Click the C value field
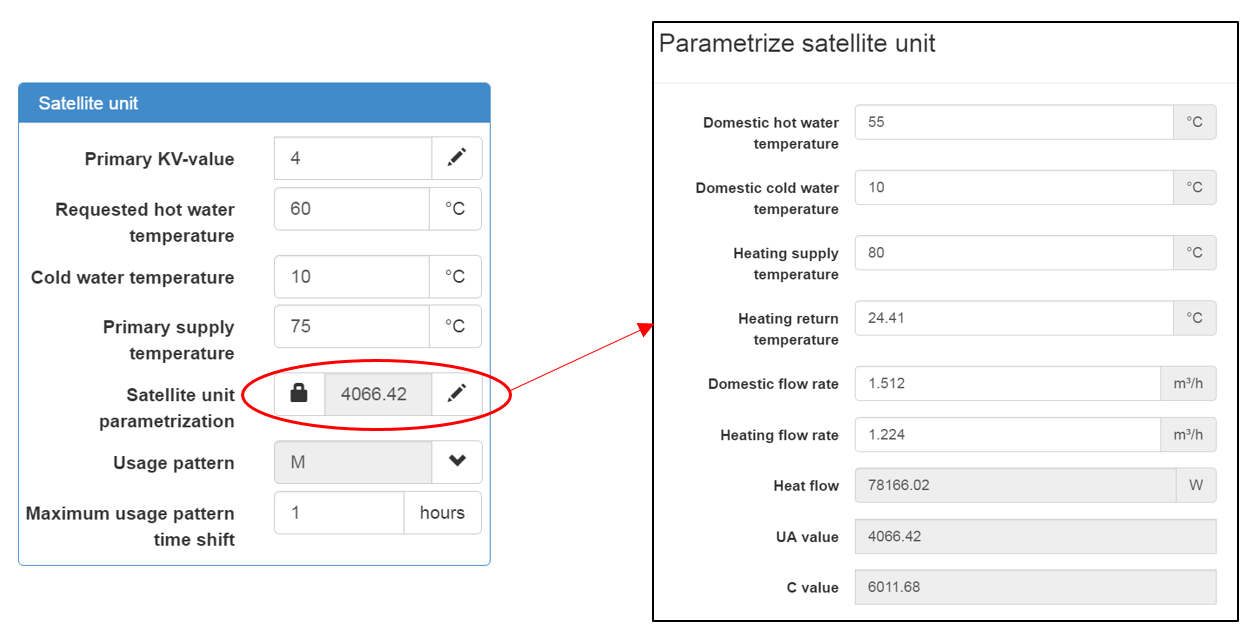Screen dimensions: 1255x637 point(1035,587)
